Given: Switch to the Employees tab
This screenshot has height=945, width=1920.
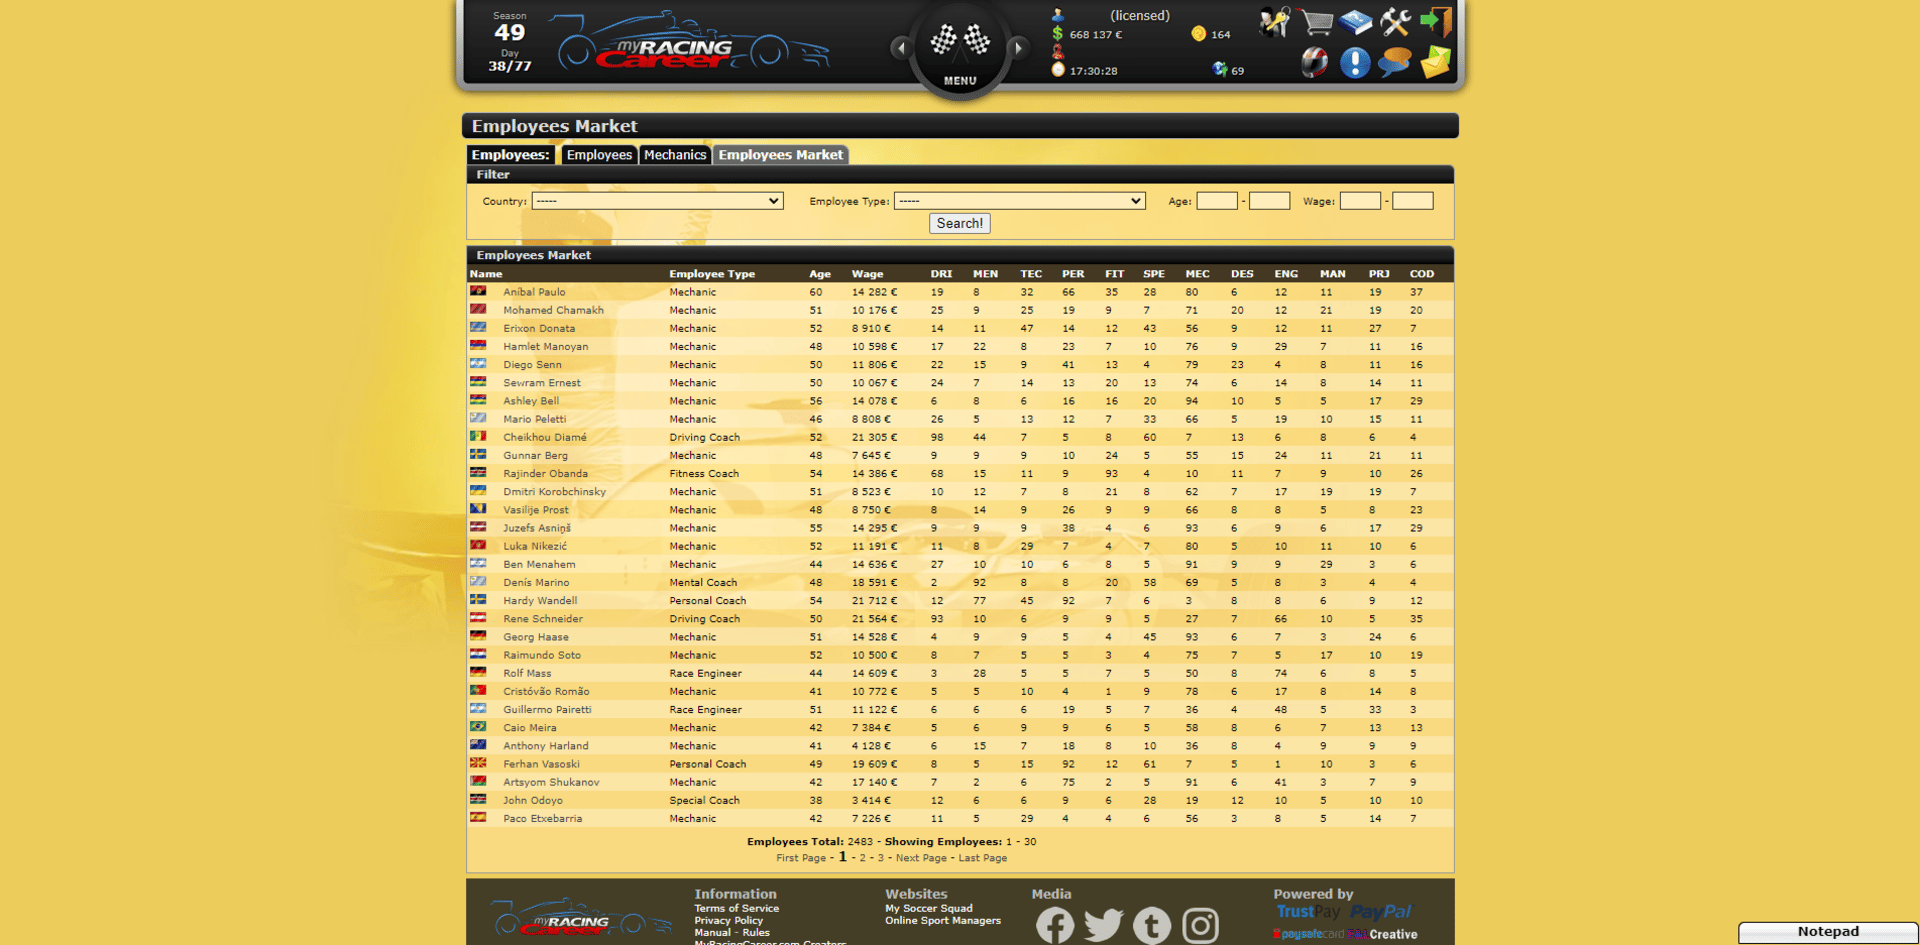Looking at the screenshot, I should (599, 155).
